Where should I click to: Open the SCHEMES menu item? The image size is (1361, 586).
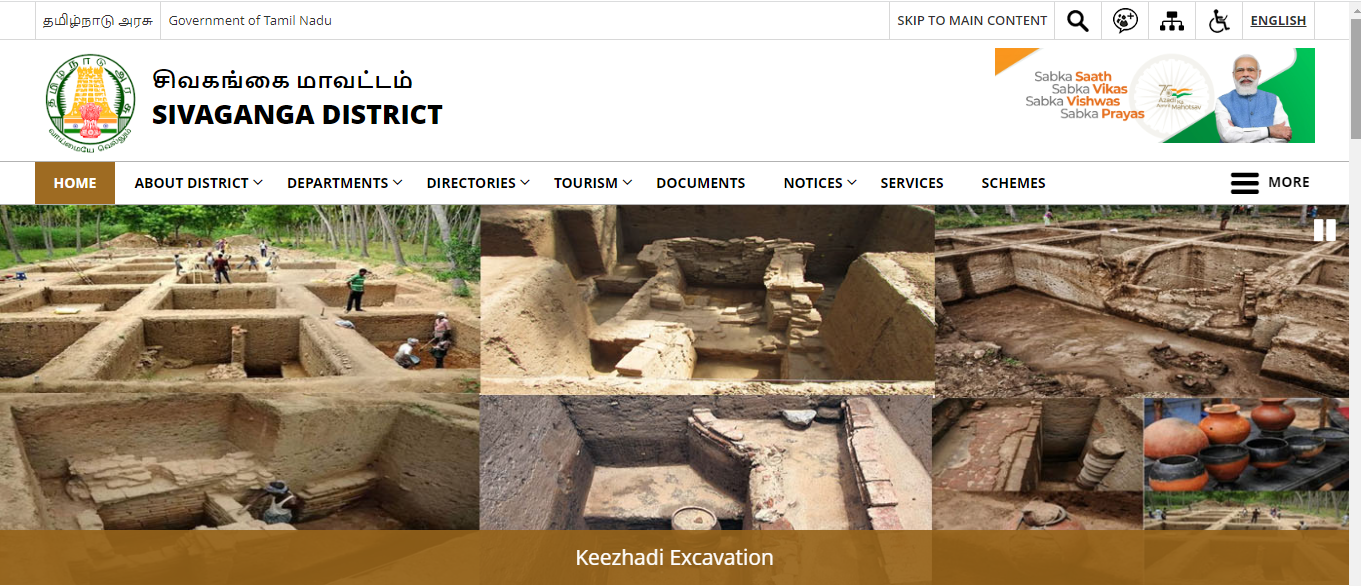(x=1013, y=183)
